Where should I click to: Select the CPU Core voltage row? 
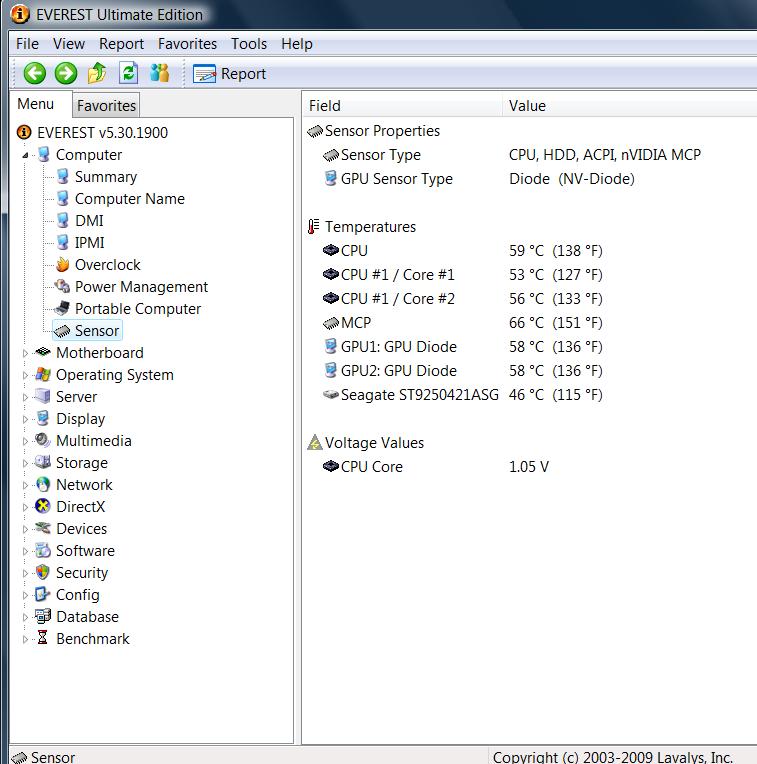[436, 467]
